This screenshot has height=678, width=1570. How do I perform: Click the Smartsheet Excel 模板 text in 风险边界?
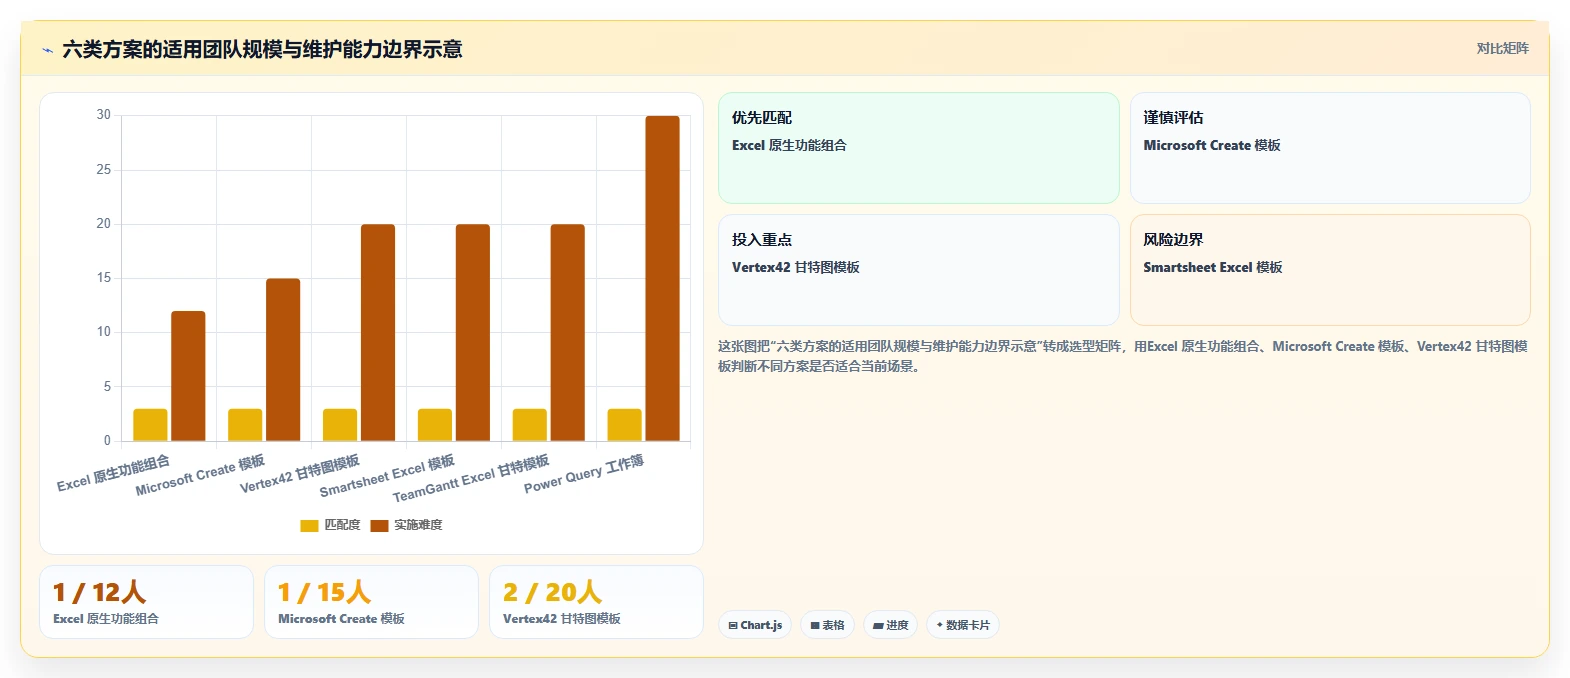[x=1213, y=267]
